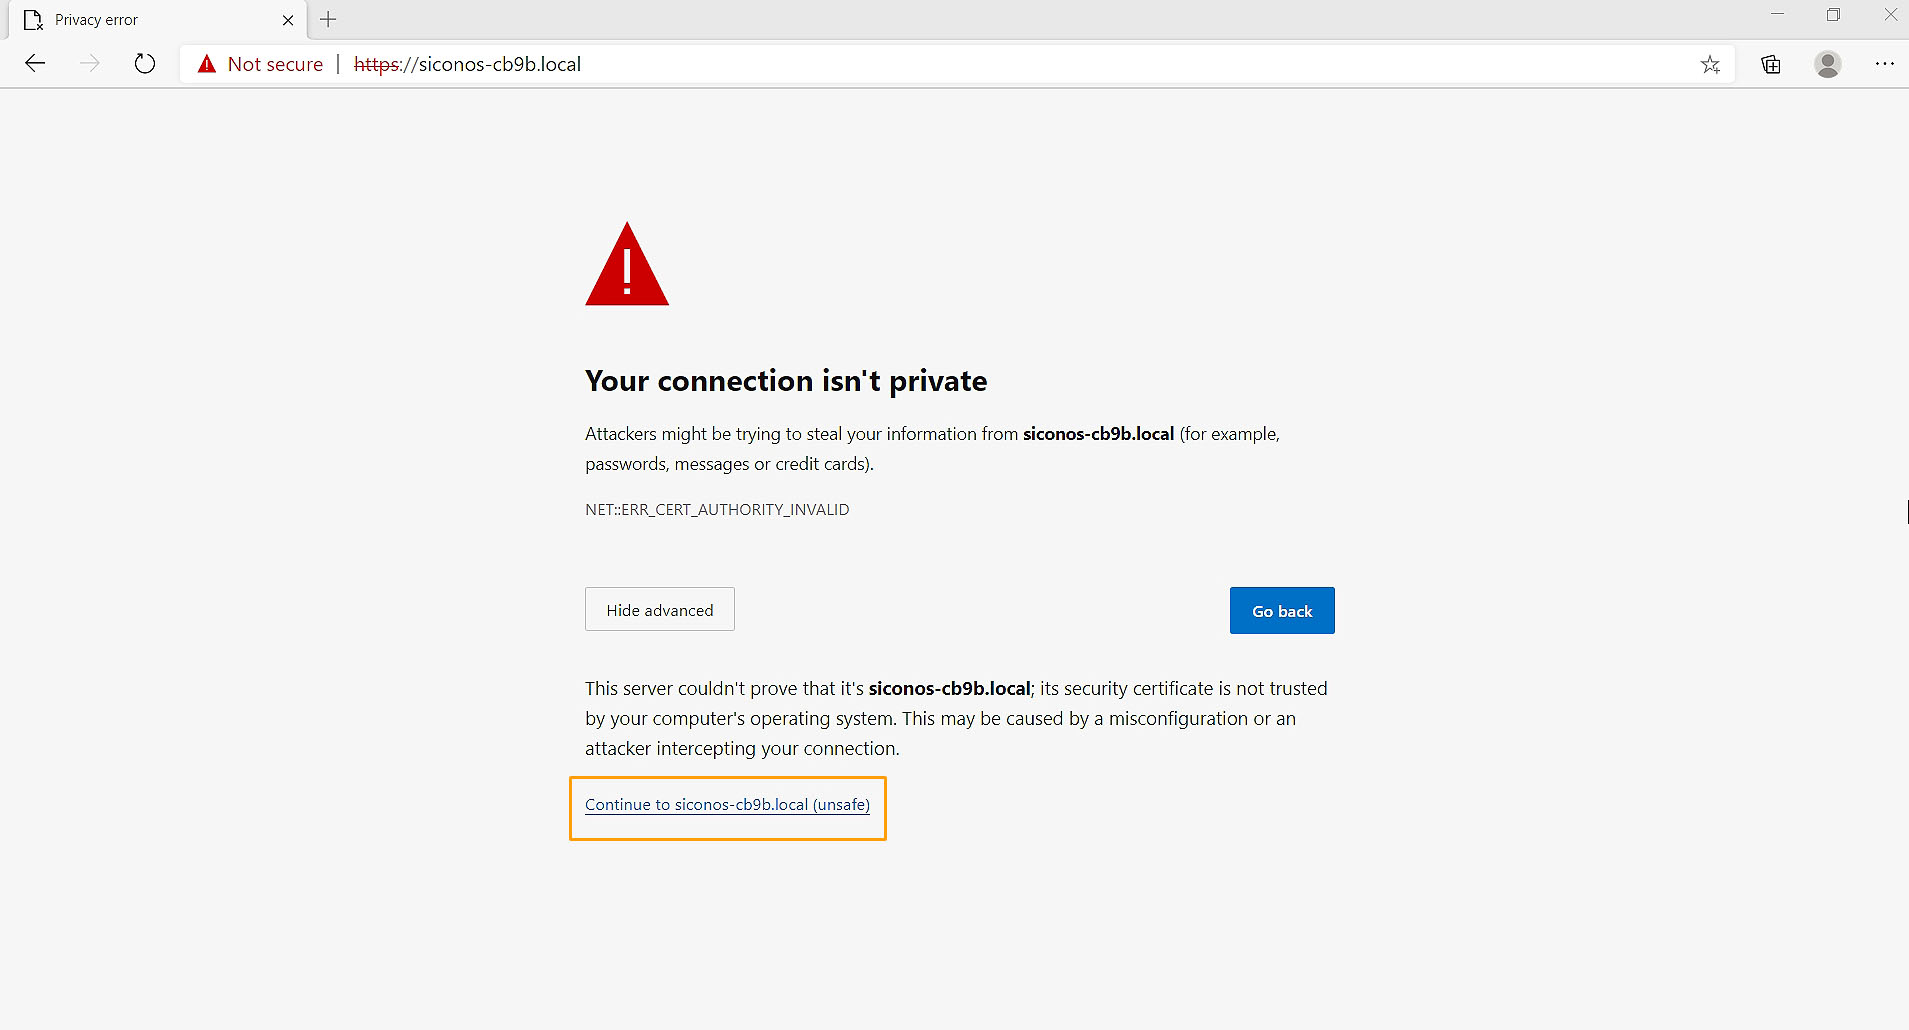
Task: Open the user profile avatar icon
Action: [1828, 64]
